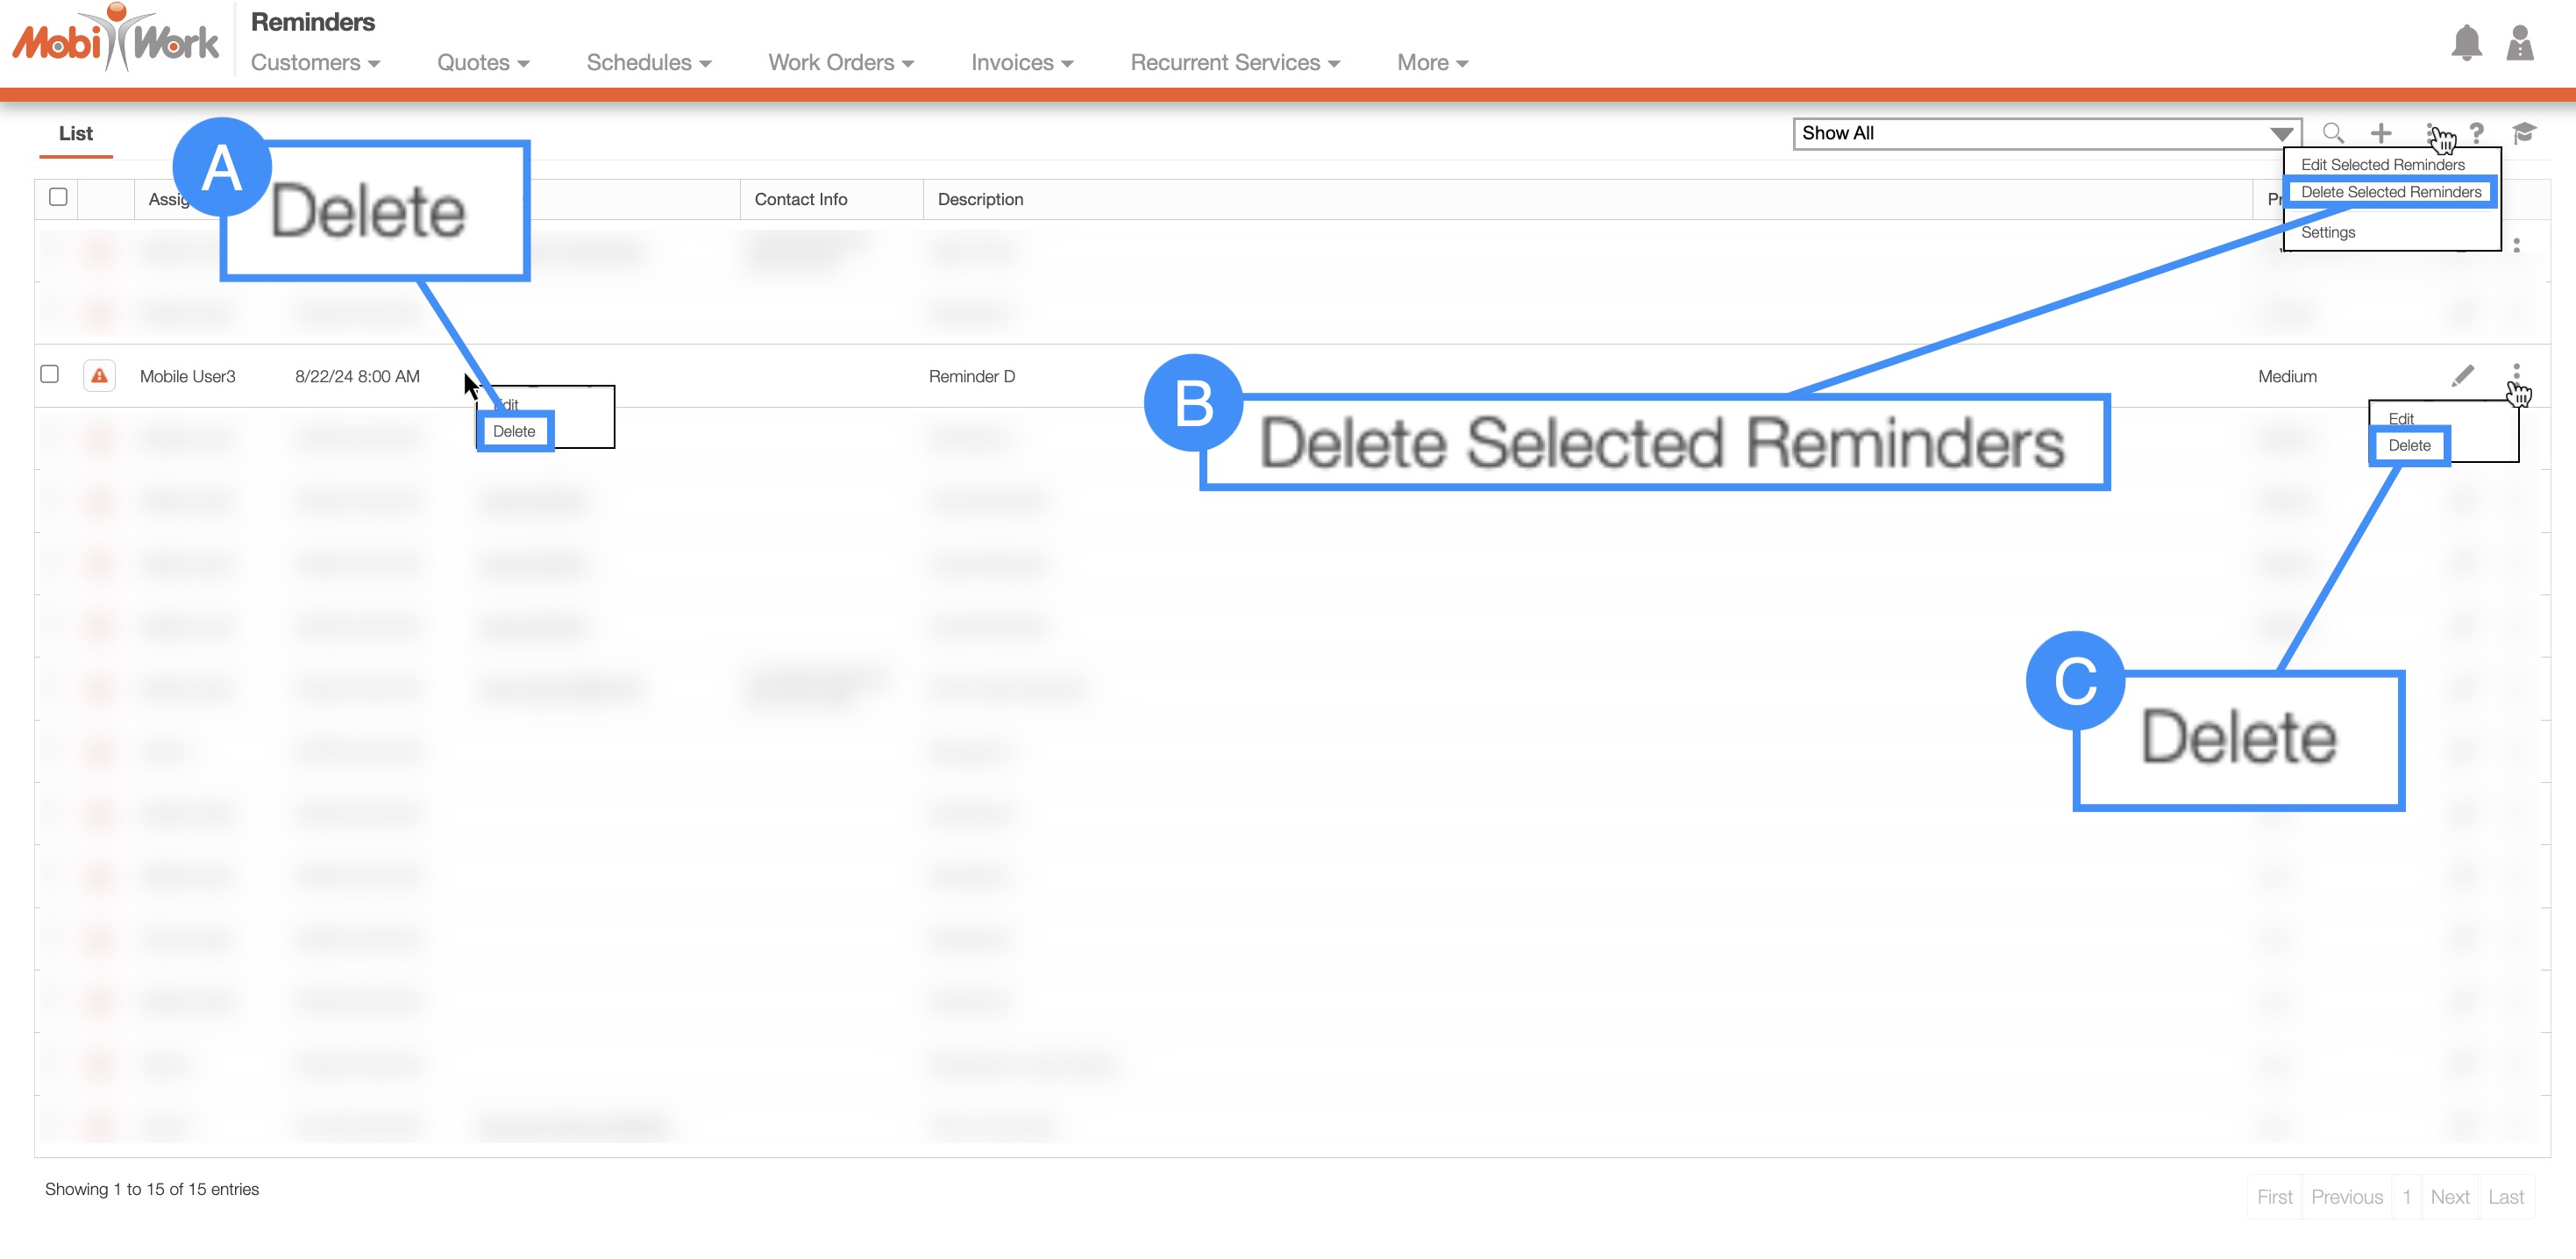Open the Recurrent Services dropdown
The height and width of the screenshot is (1259, 2576).
coord(1235,63)
